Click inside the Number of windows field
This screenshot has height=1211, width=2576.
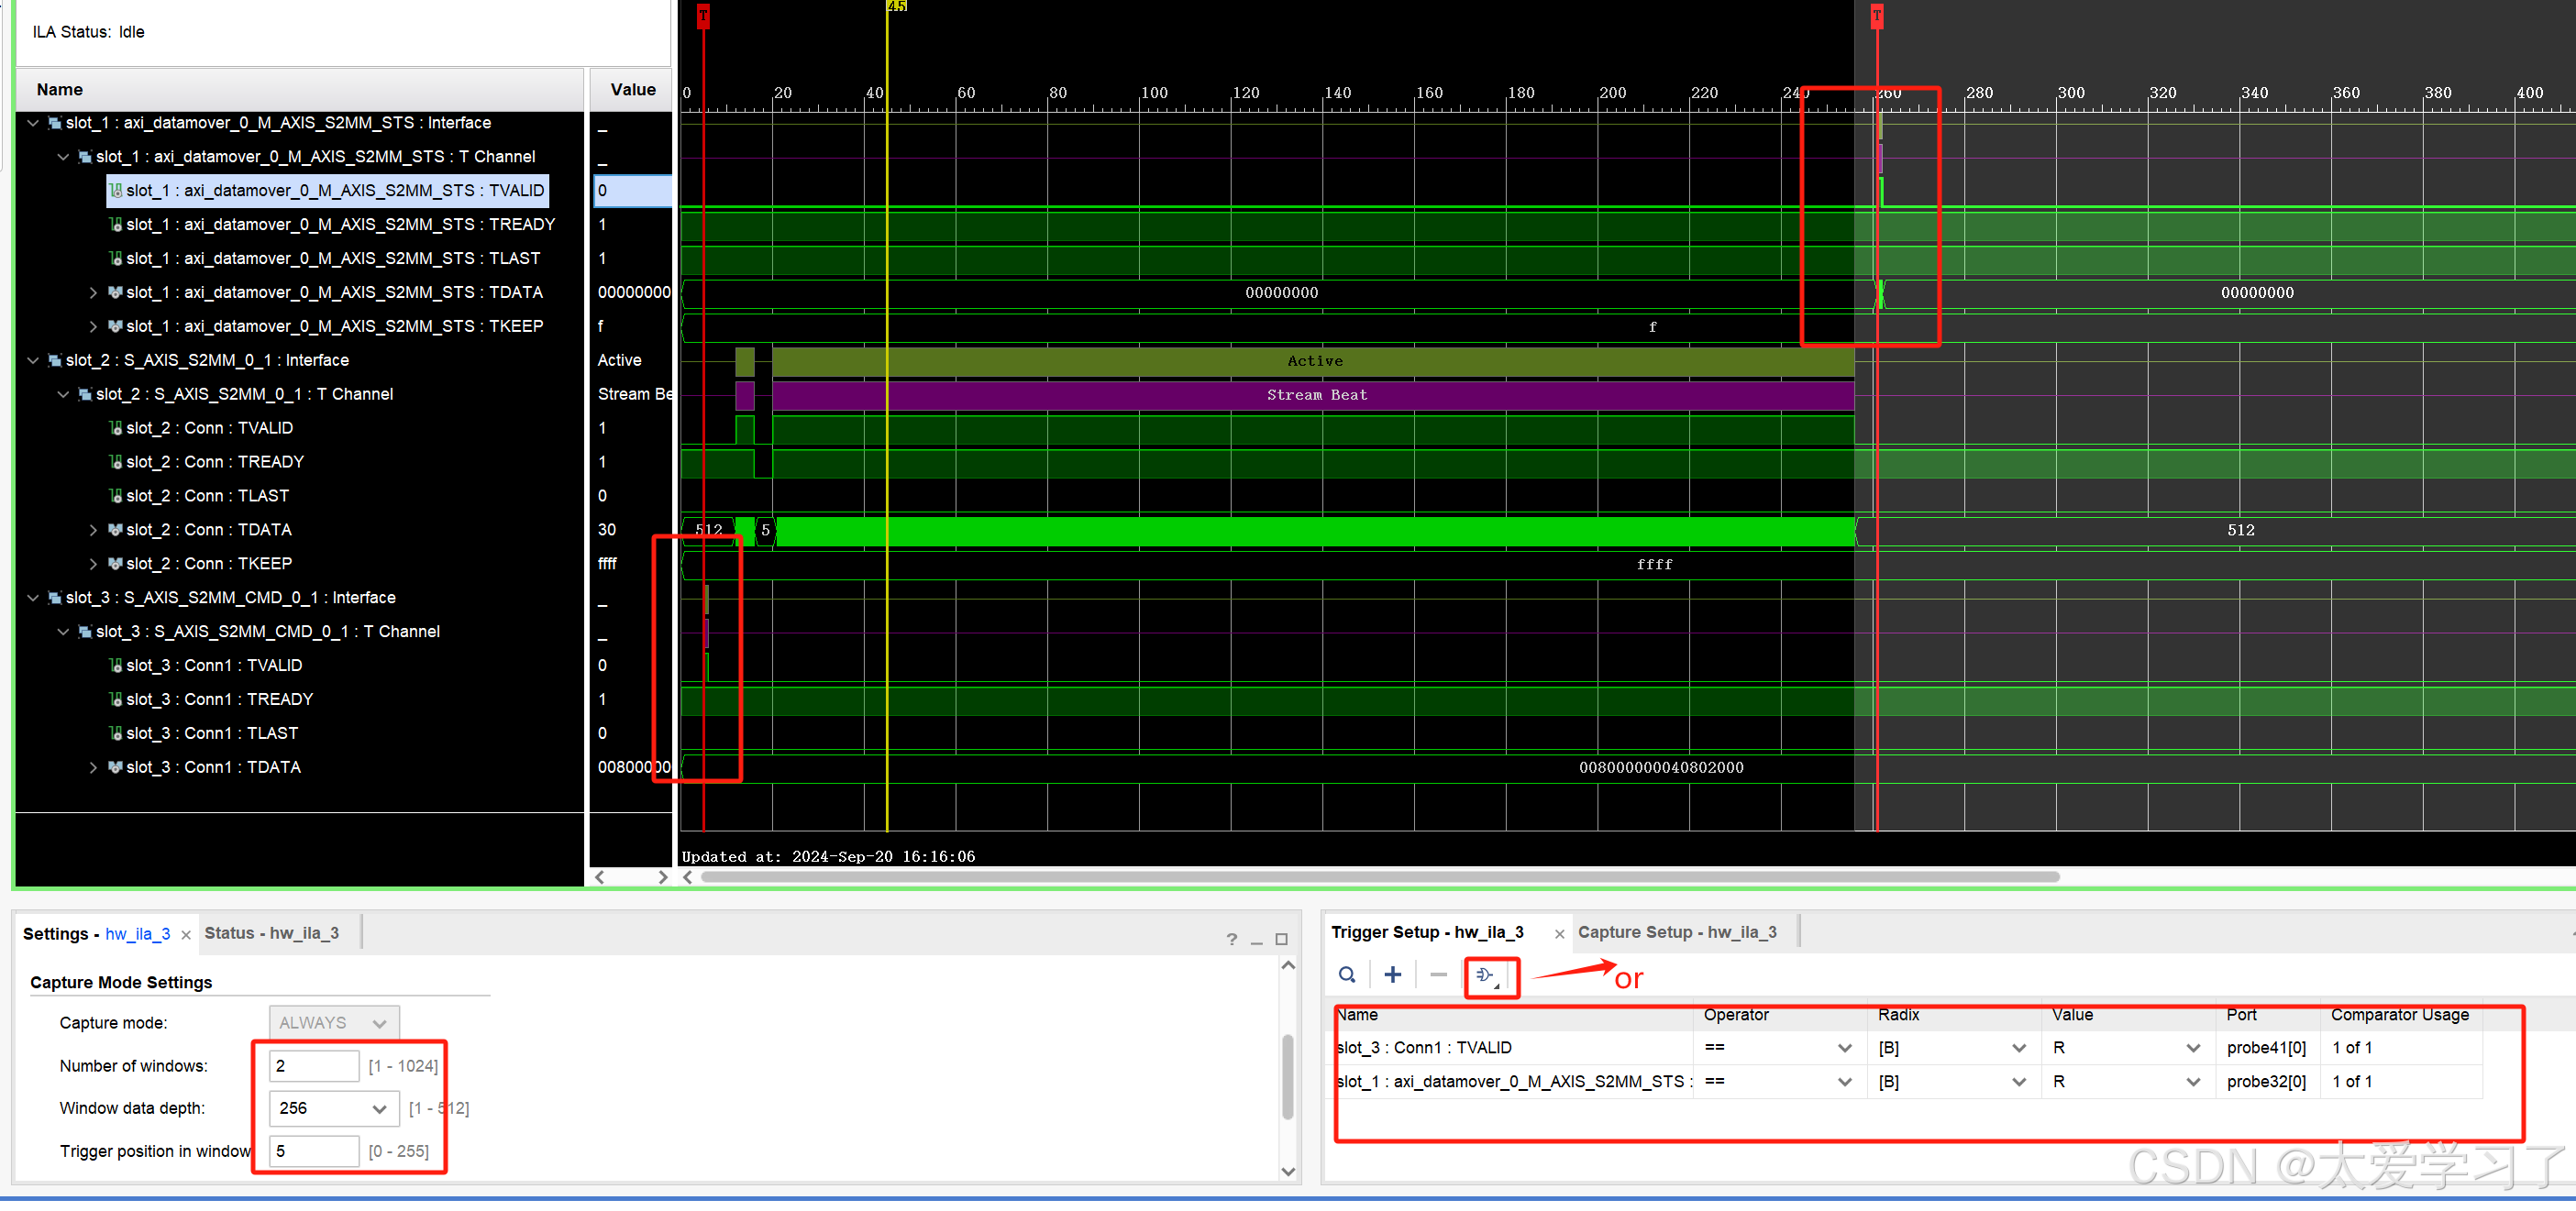point(313,1065)
